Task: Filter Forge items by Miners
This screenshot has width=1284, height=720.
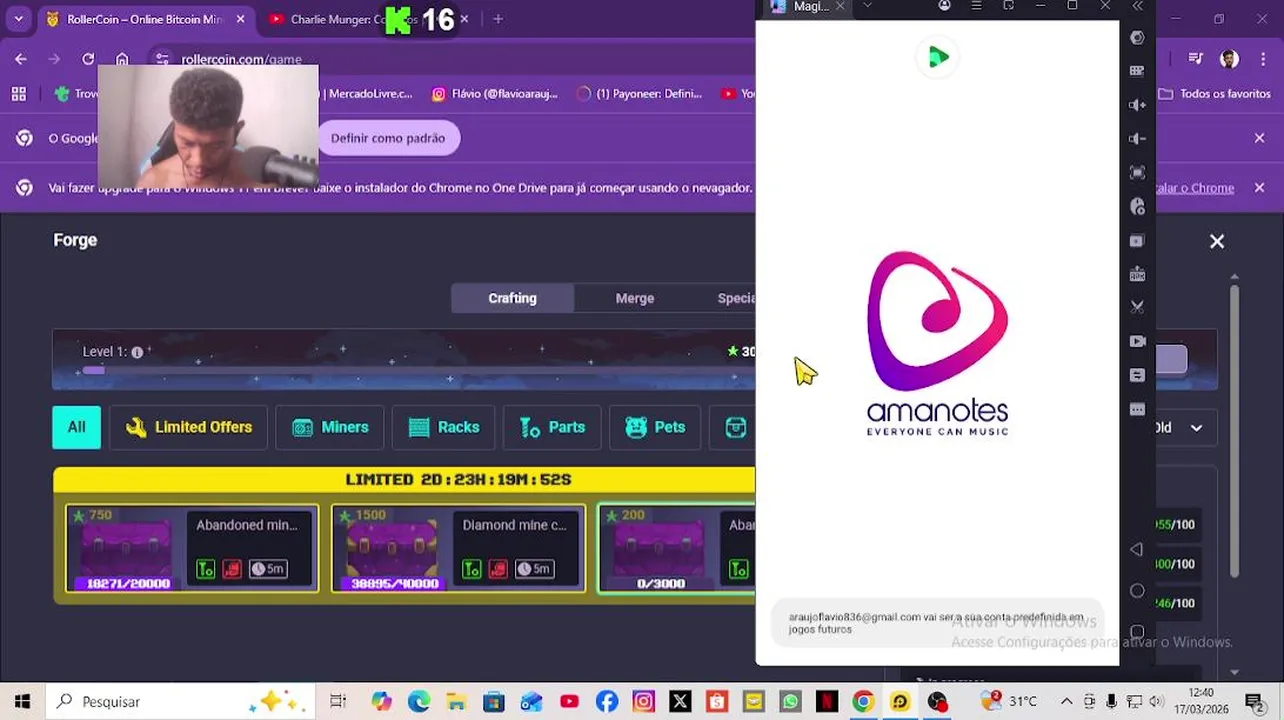Action: (330, 427)
